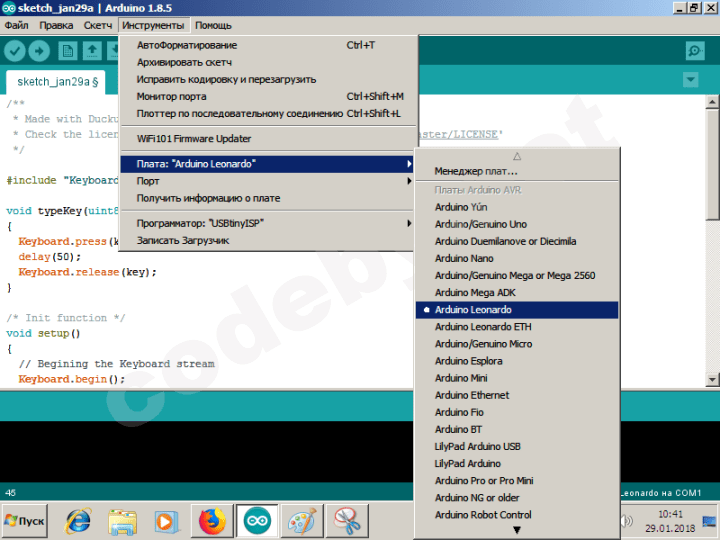
Task: Expand the Программатор: USBtinyISP submenu
Action: 269,223
